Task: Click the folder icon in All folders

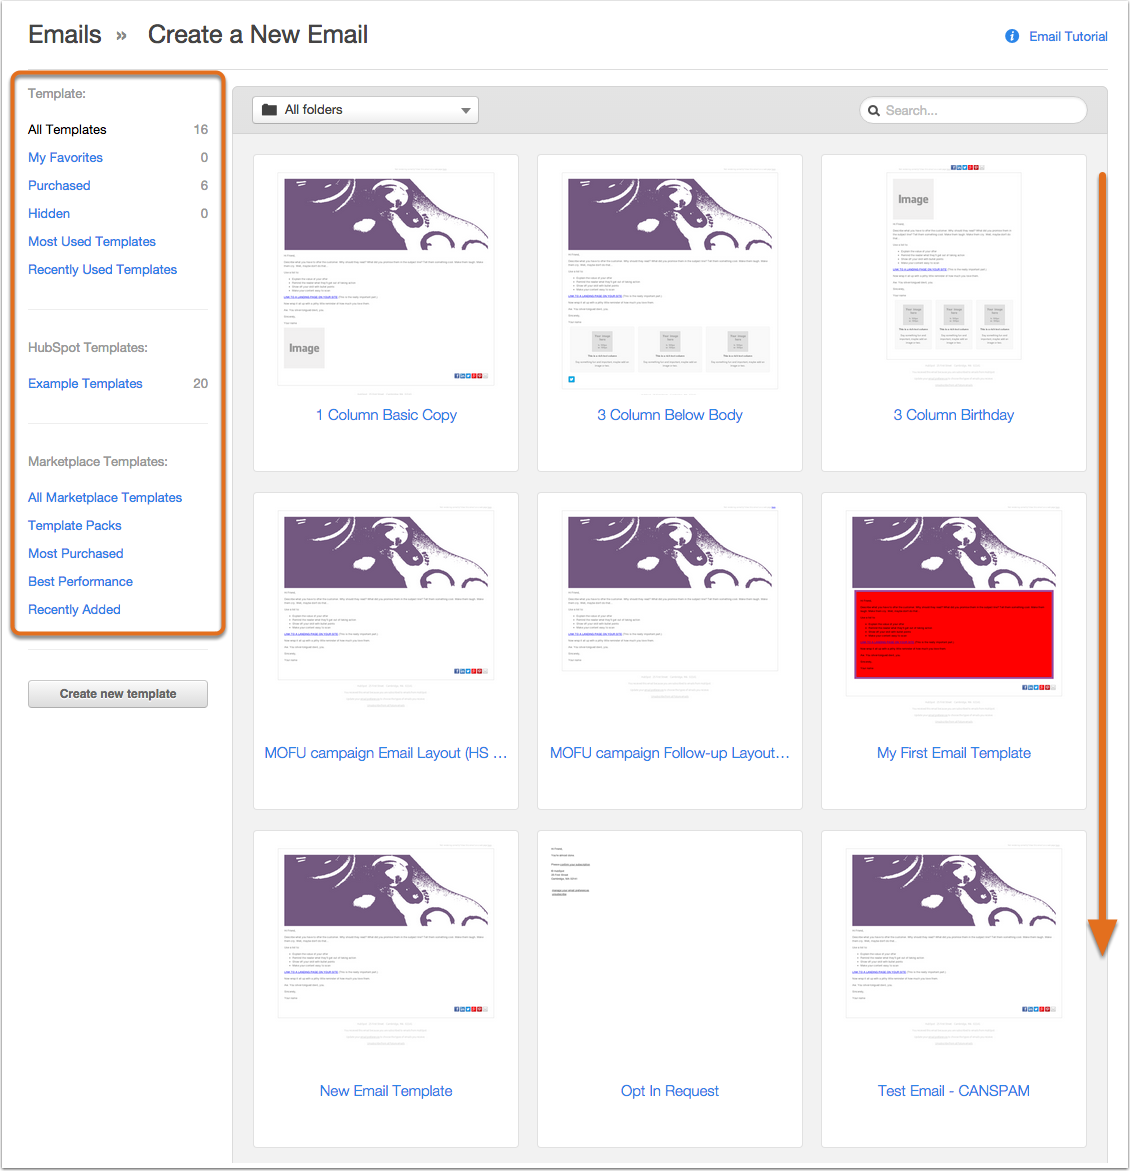Action: click(269, 110)
